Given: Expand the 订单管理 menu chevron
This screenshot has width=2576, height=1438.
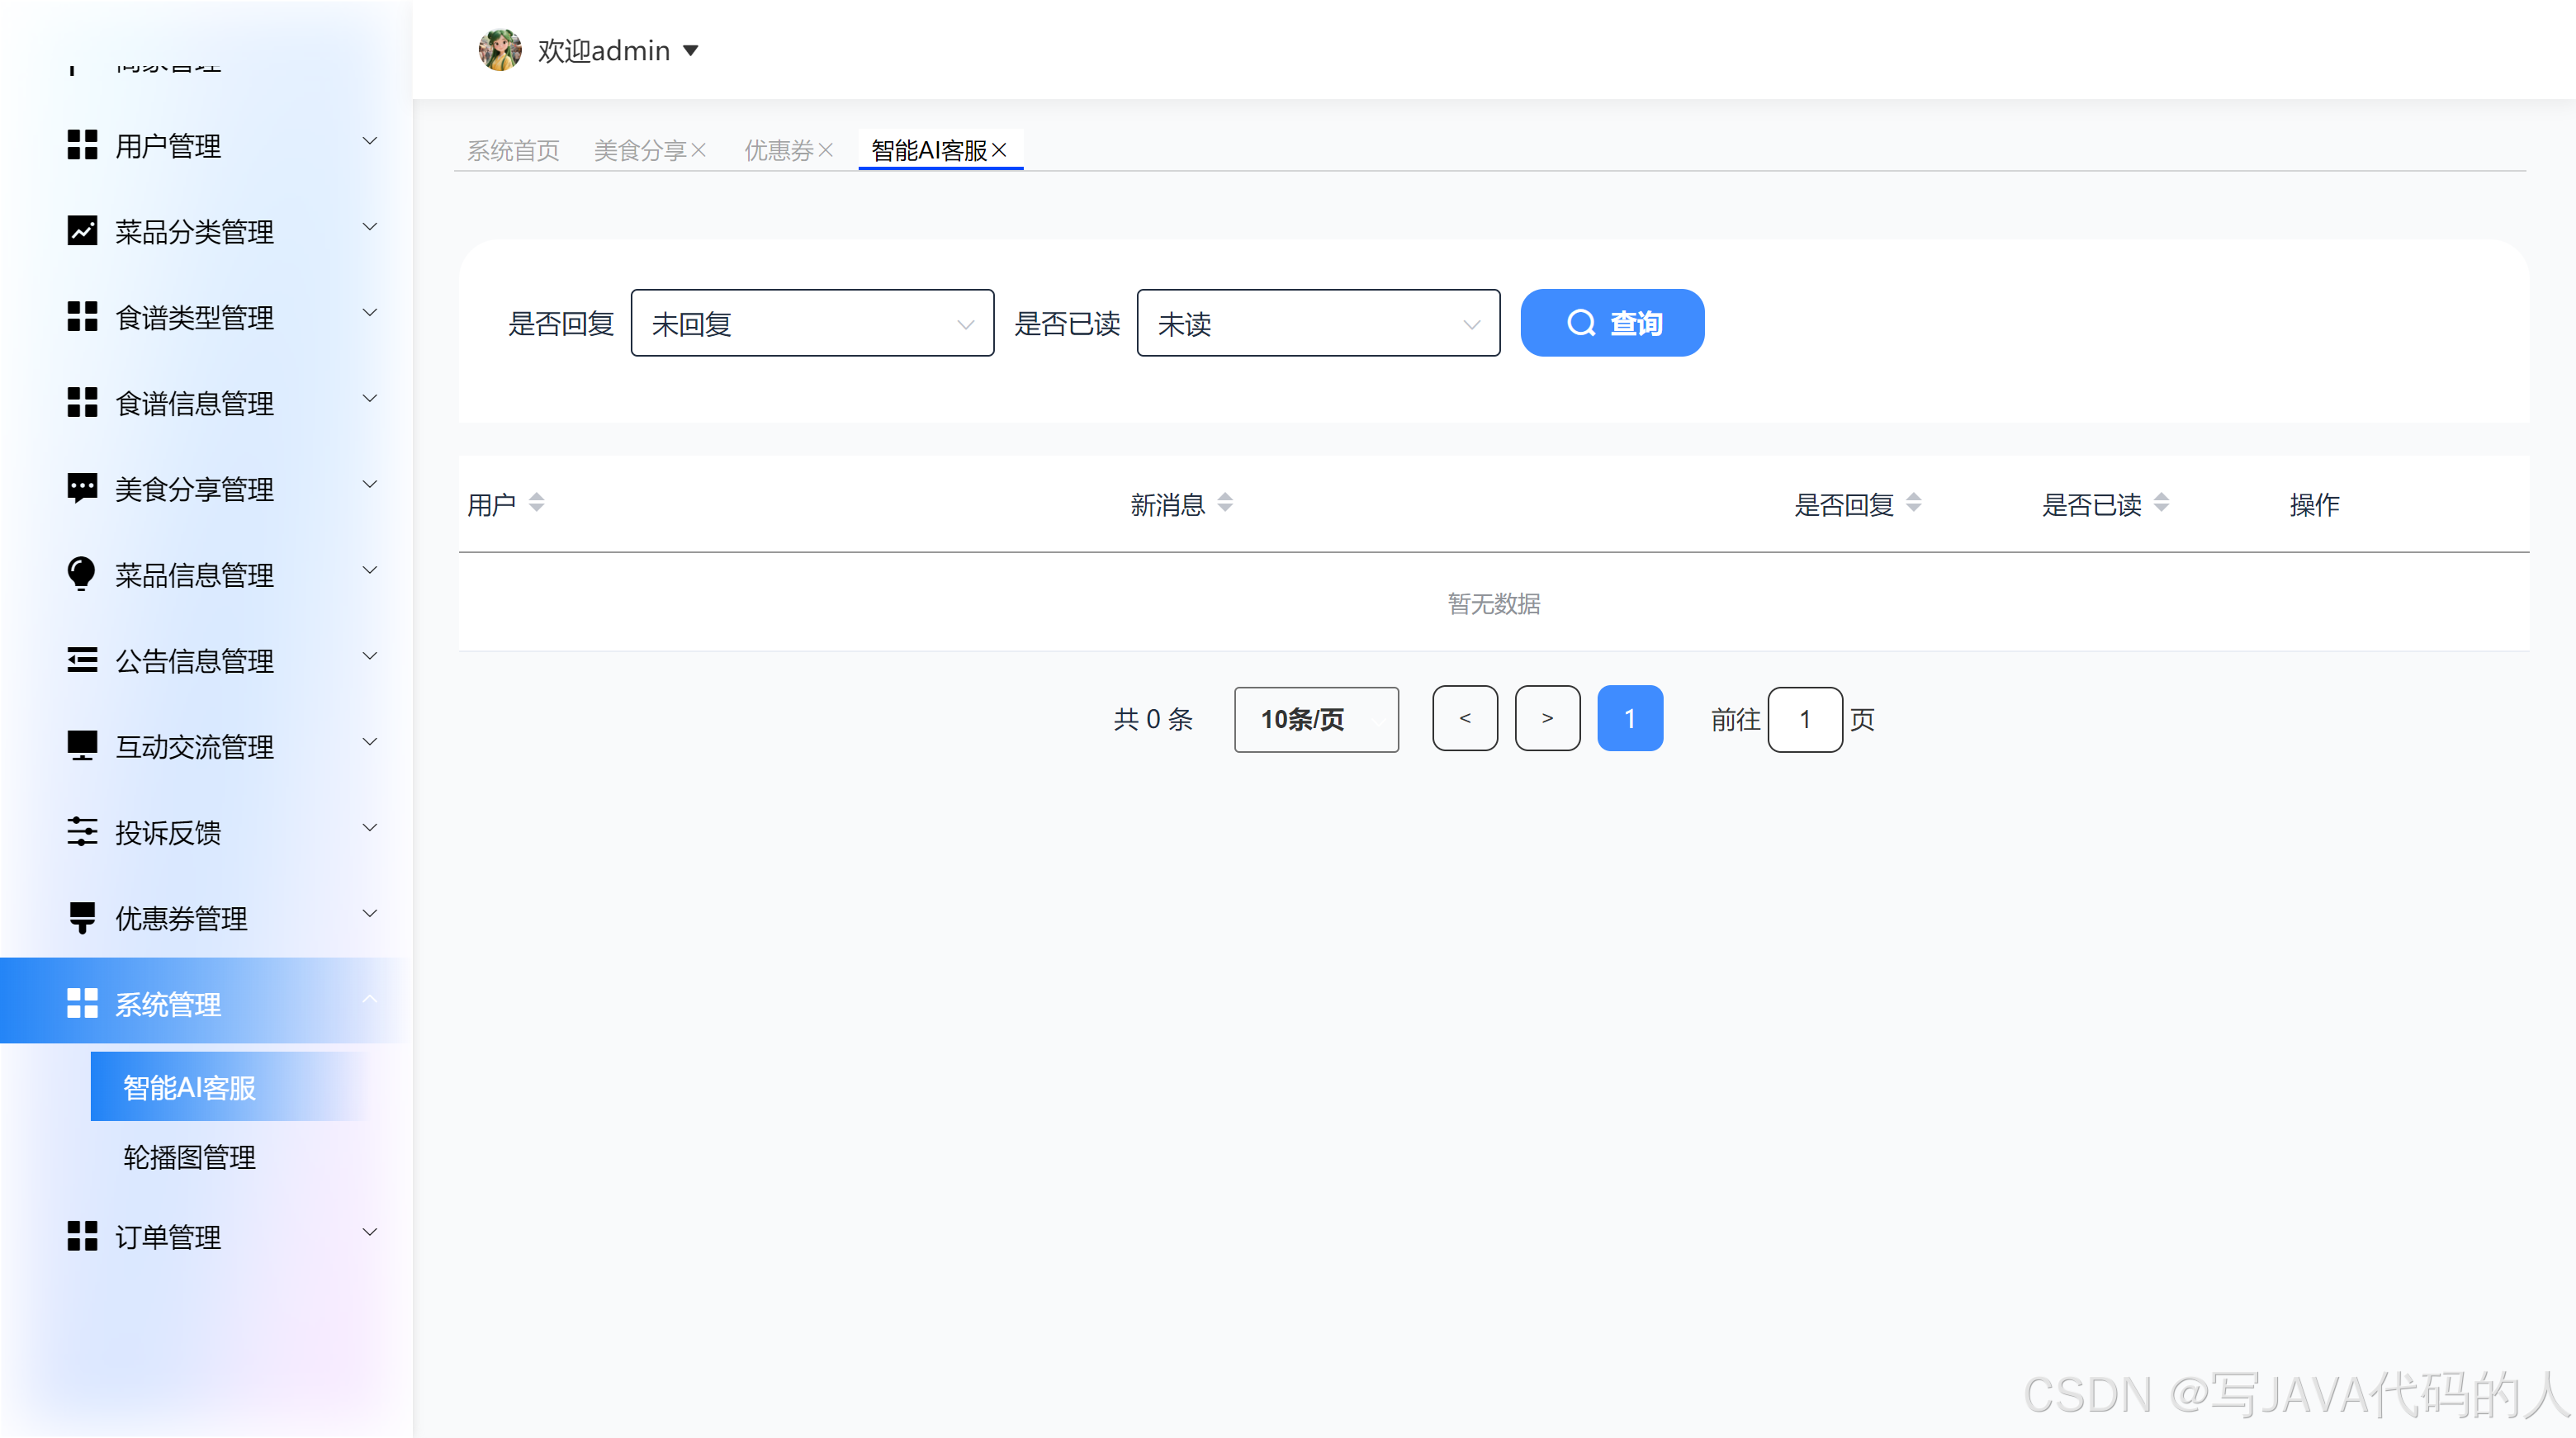Looking at the screenshot, I should [370, 1233].
